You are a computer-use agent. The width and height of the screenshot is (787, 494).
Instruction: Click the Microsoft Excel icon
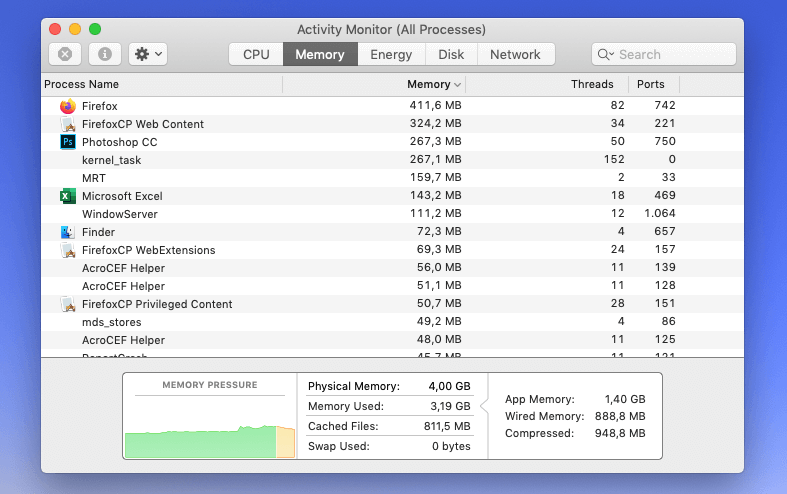coord(67,196)
